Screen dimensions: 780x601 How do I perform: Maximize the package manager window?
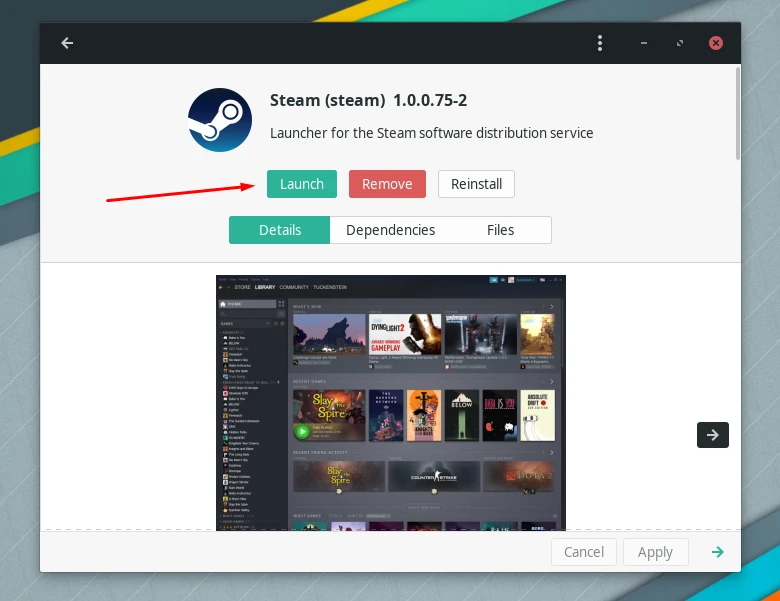tap(680, 43)
